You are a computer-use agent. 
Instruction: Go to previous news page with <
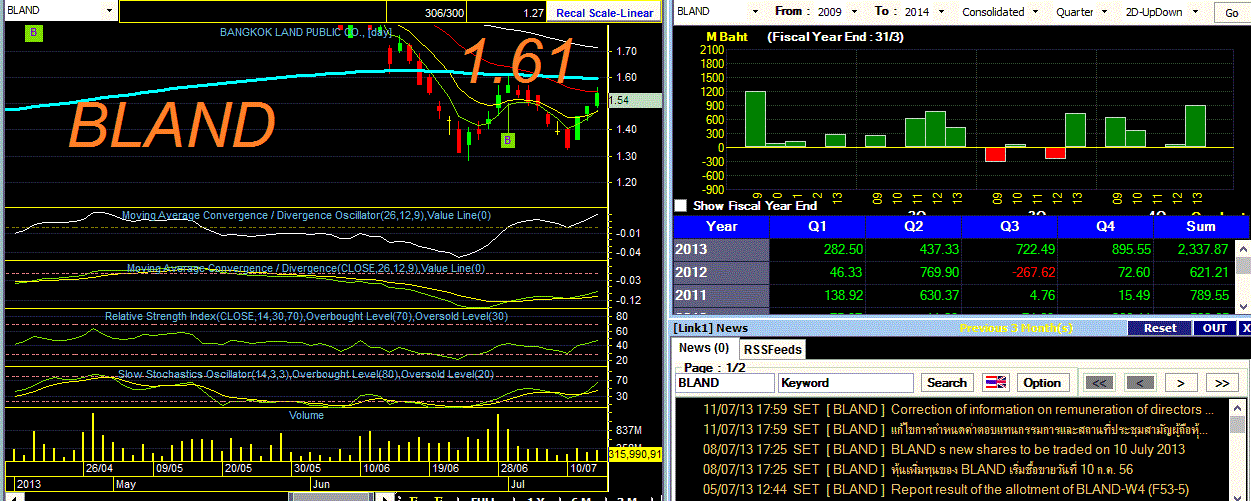pos(1141,382)
